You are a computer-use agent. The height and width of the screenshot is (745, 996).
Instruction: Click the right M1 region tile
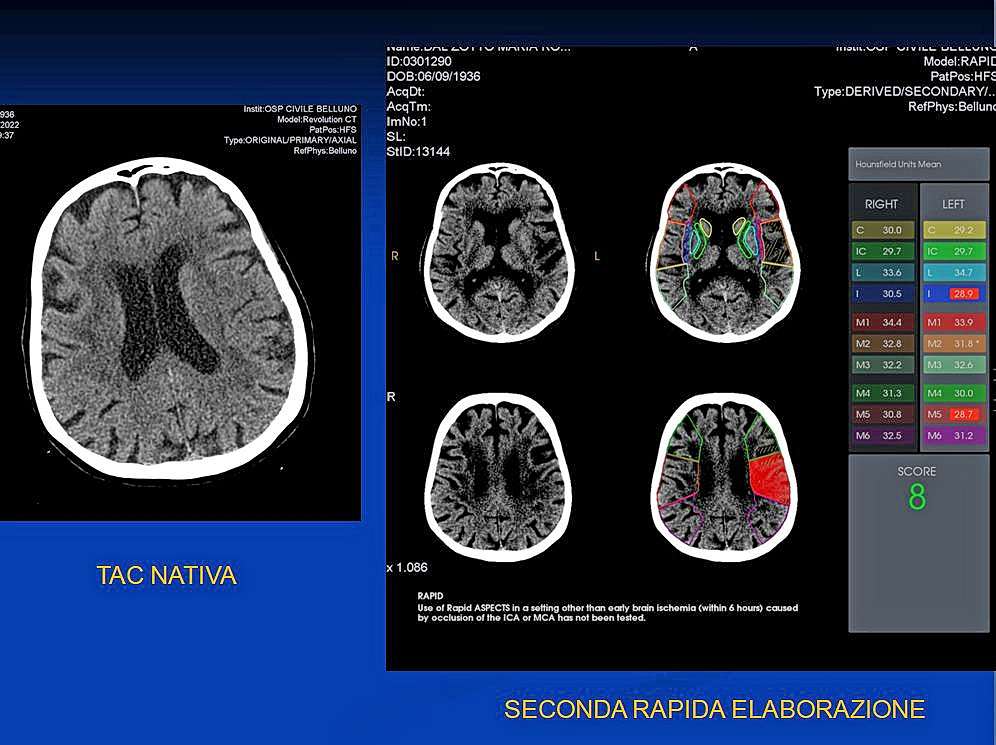click(x=882, y=323)
